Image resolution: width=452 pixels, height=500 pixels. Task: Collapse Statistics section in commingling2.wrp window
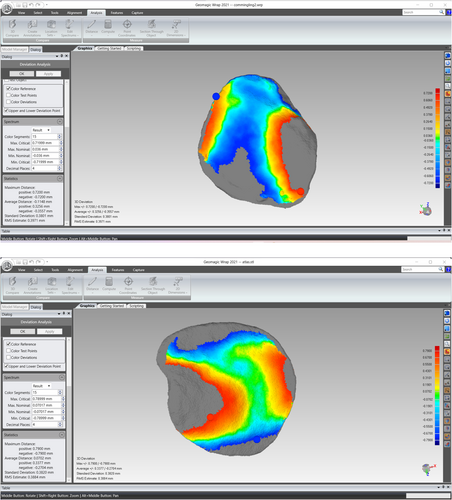60,179
